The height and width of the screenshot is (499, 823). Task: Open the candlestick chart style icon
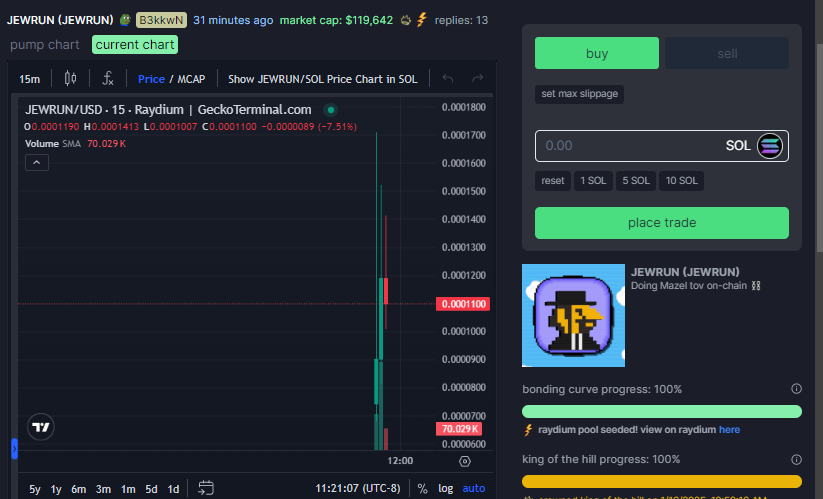pyautogui.click(x=70, y=79)
